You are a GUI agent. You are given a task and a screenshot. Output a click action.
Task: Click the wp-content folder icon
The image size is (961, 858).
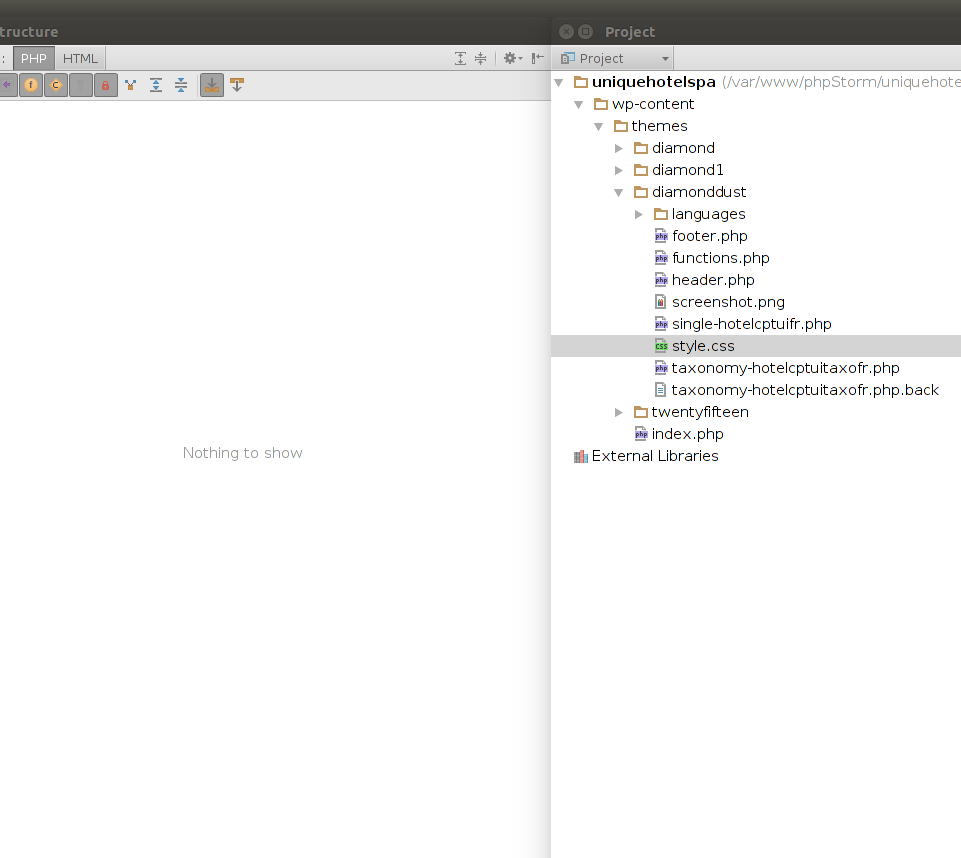(x=601, y=104)
